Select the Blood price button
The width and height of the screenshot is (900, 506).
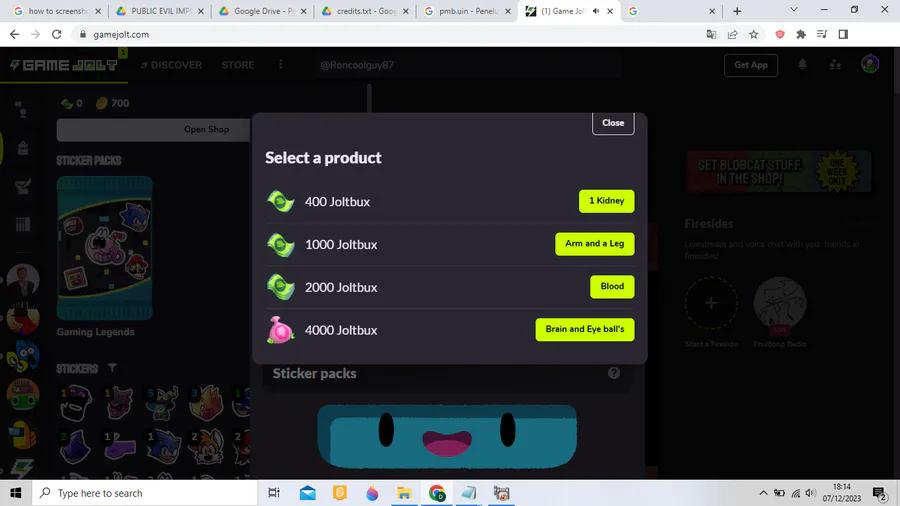(x=612, y=286)
